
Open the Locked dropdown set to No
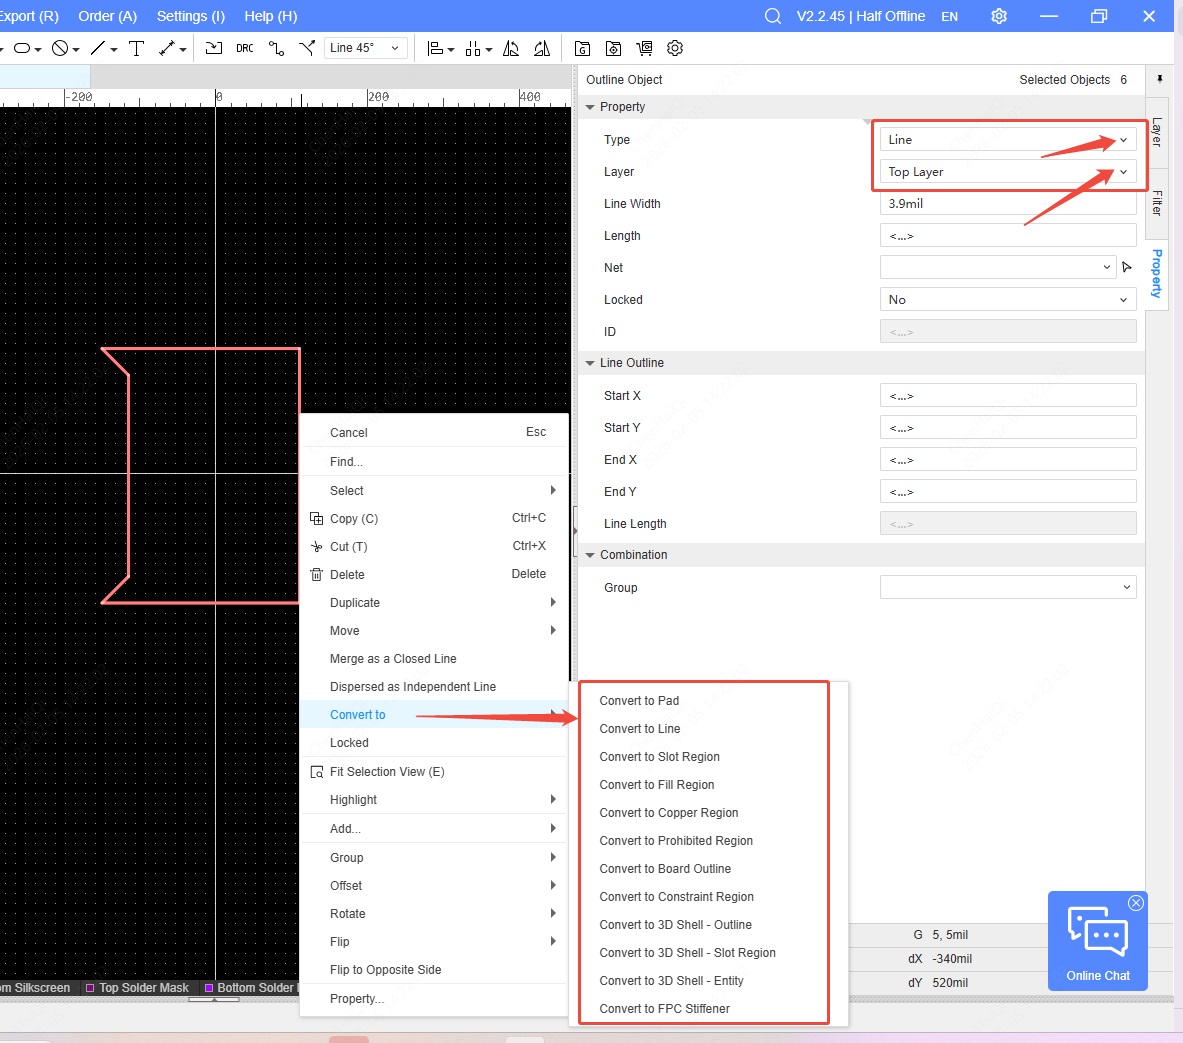[1007, 300]
